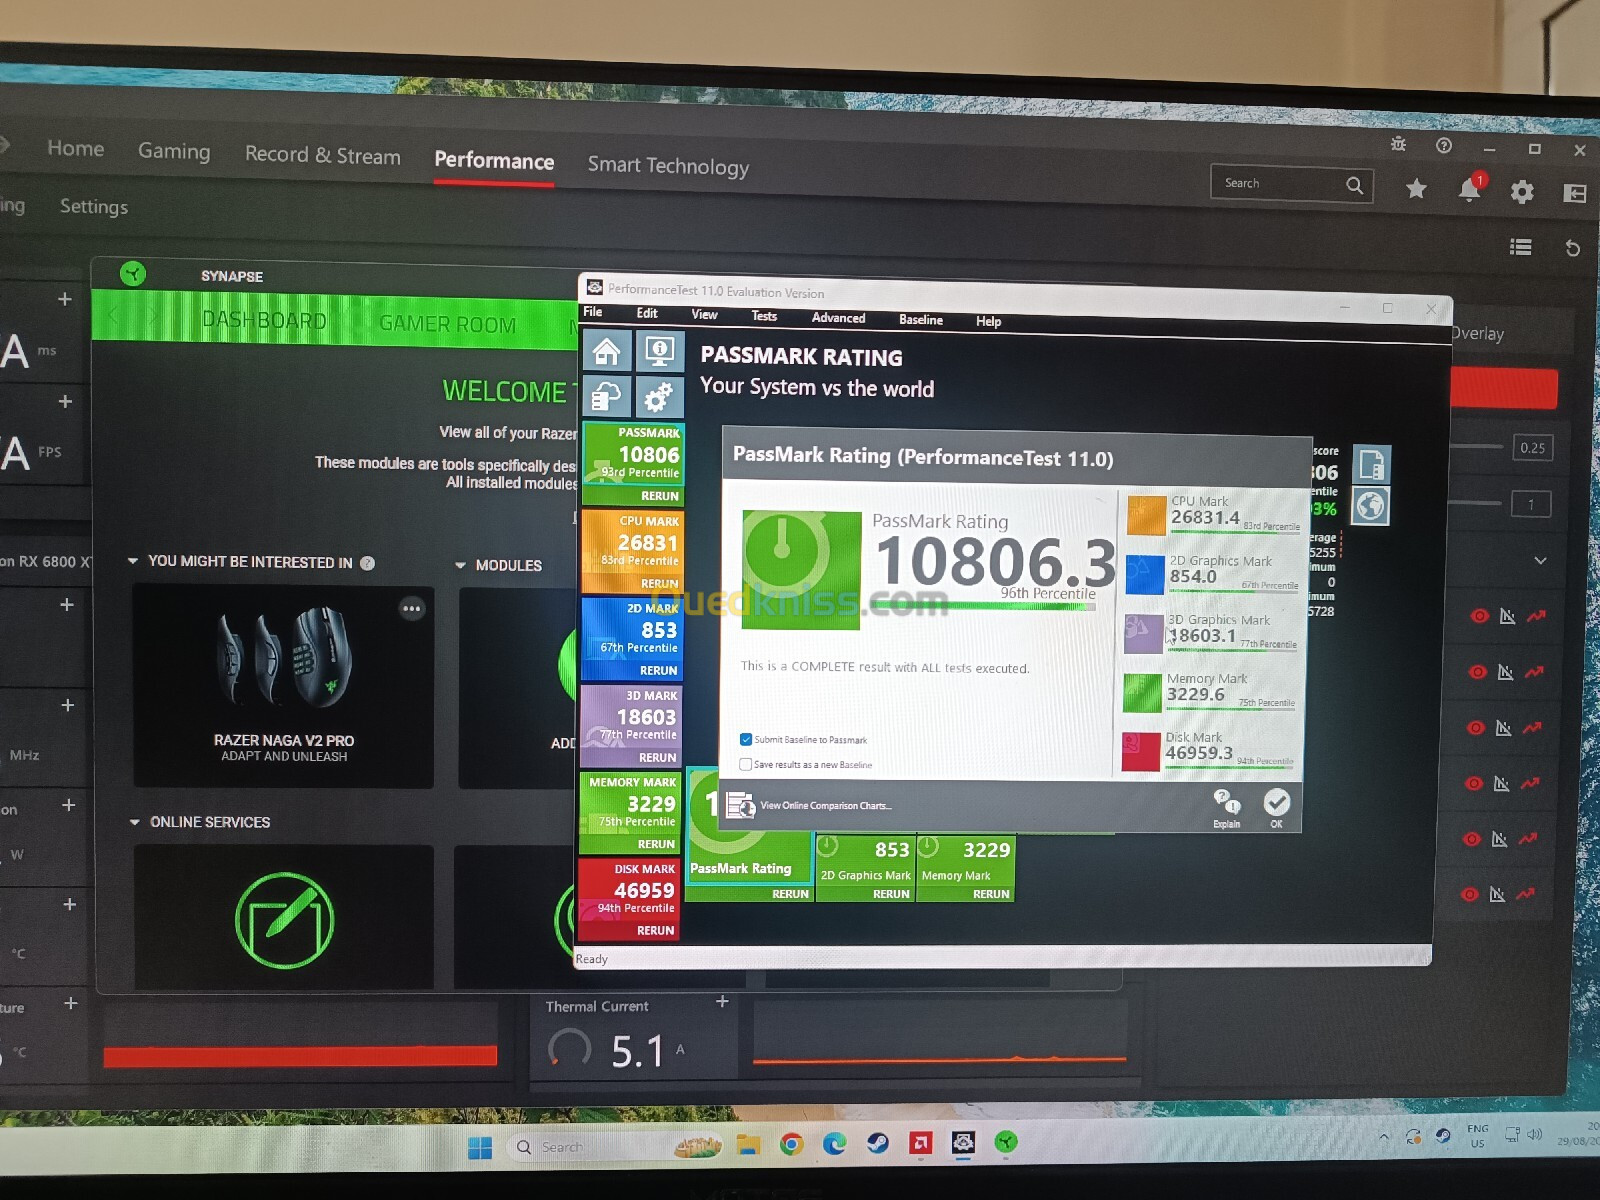Click help icon beside You Might Be Interested
This screenshot has height=1200, width=1600.
tap(368, 563)
